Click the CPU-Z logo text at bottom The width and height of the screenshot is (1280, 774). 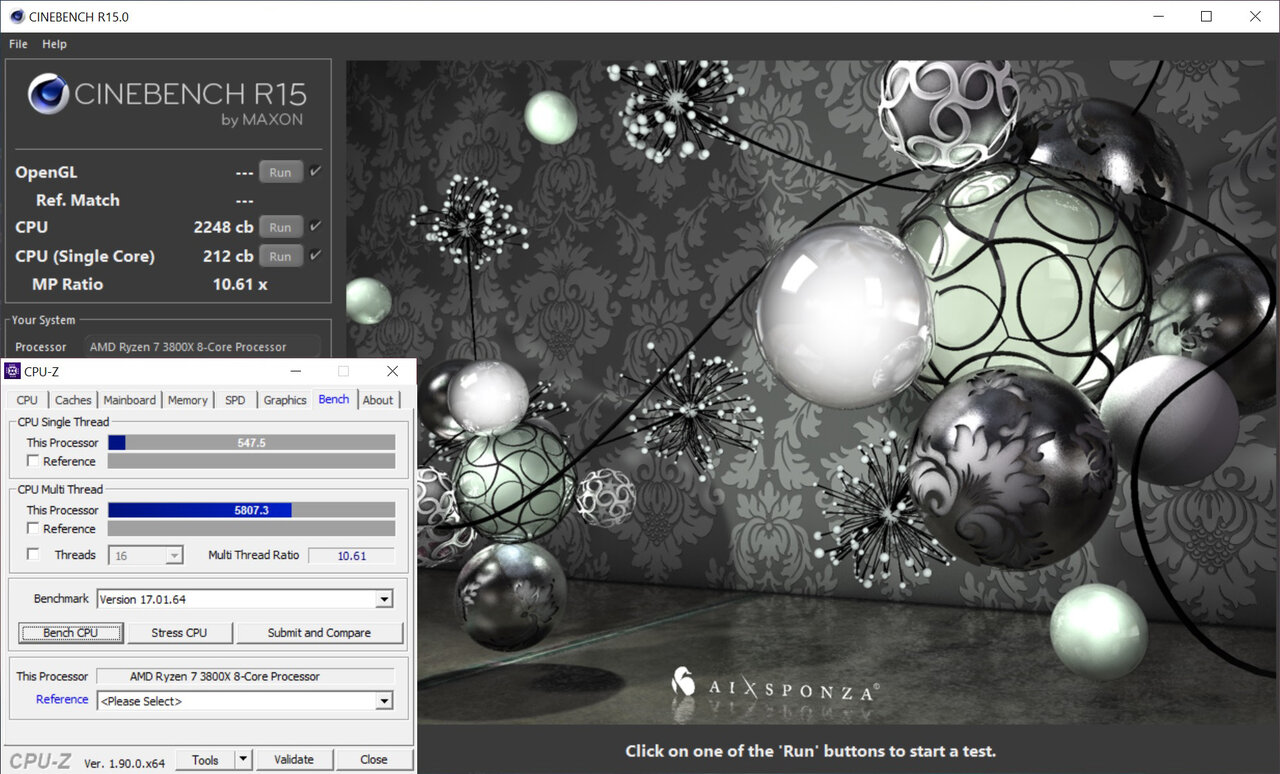(40, 761)
